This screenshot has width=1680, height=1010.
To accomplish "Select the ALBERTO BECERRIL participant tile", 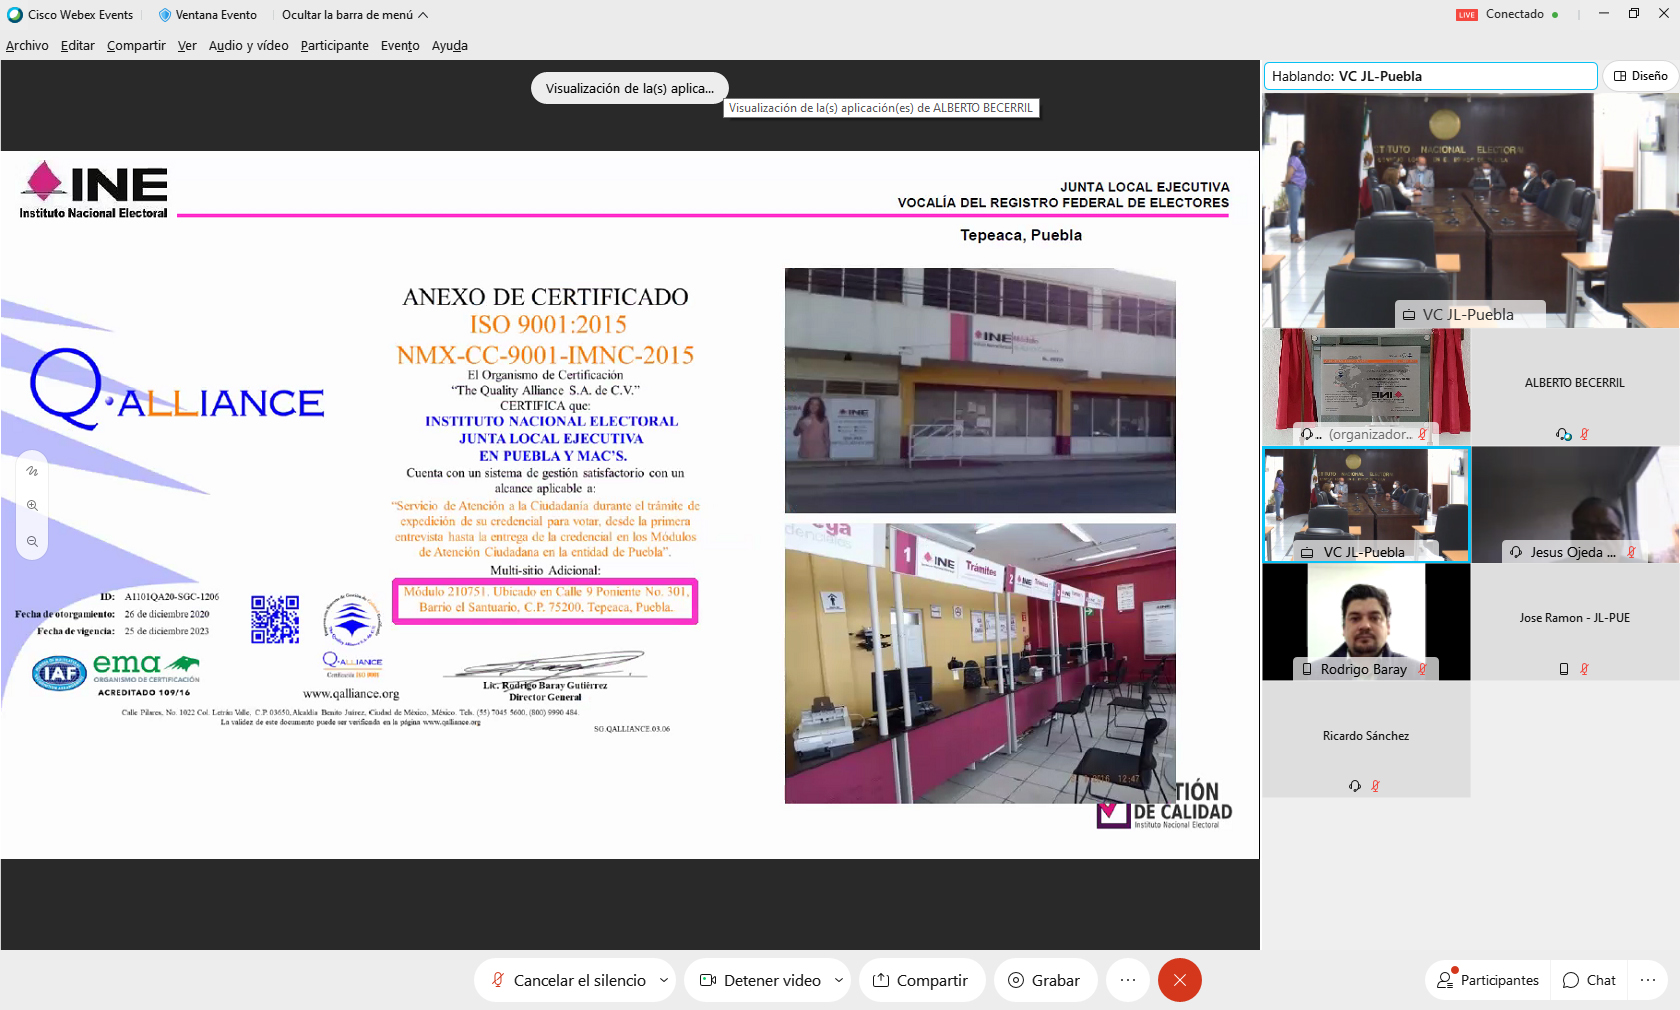I will (x=1575, y=387).
